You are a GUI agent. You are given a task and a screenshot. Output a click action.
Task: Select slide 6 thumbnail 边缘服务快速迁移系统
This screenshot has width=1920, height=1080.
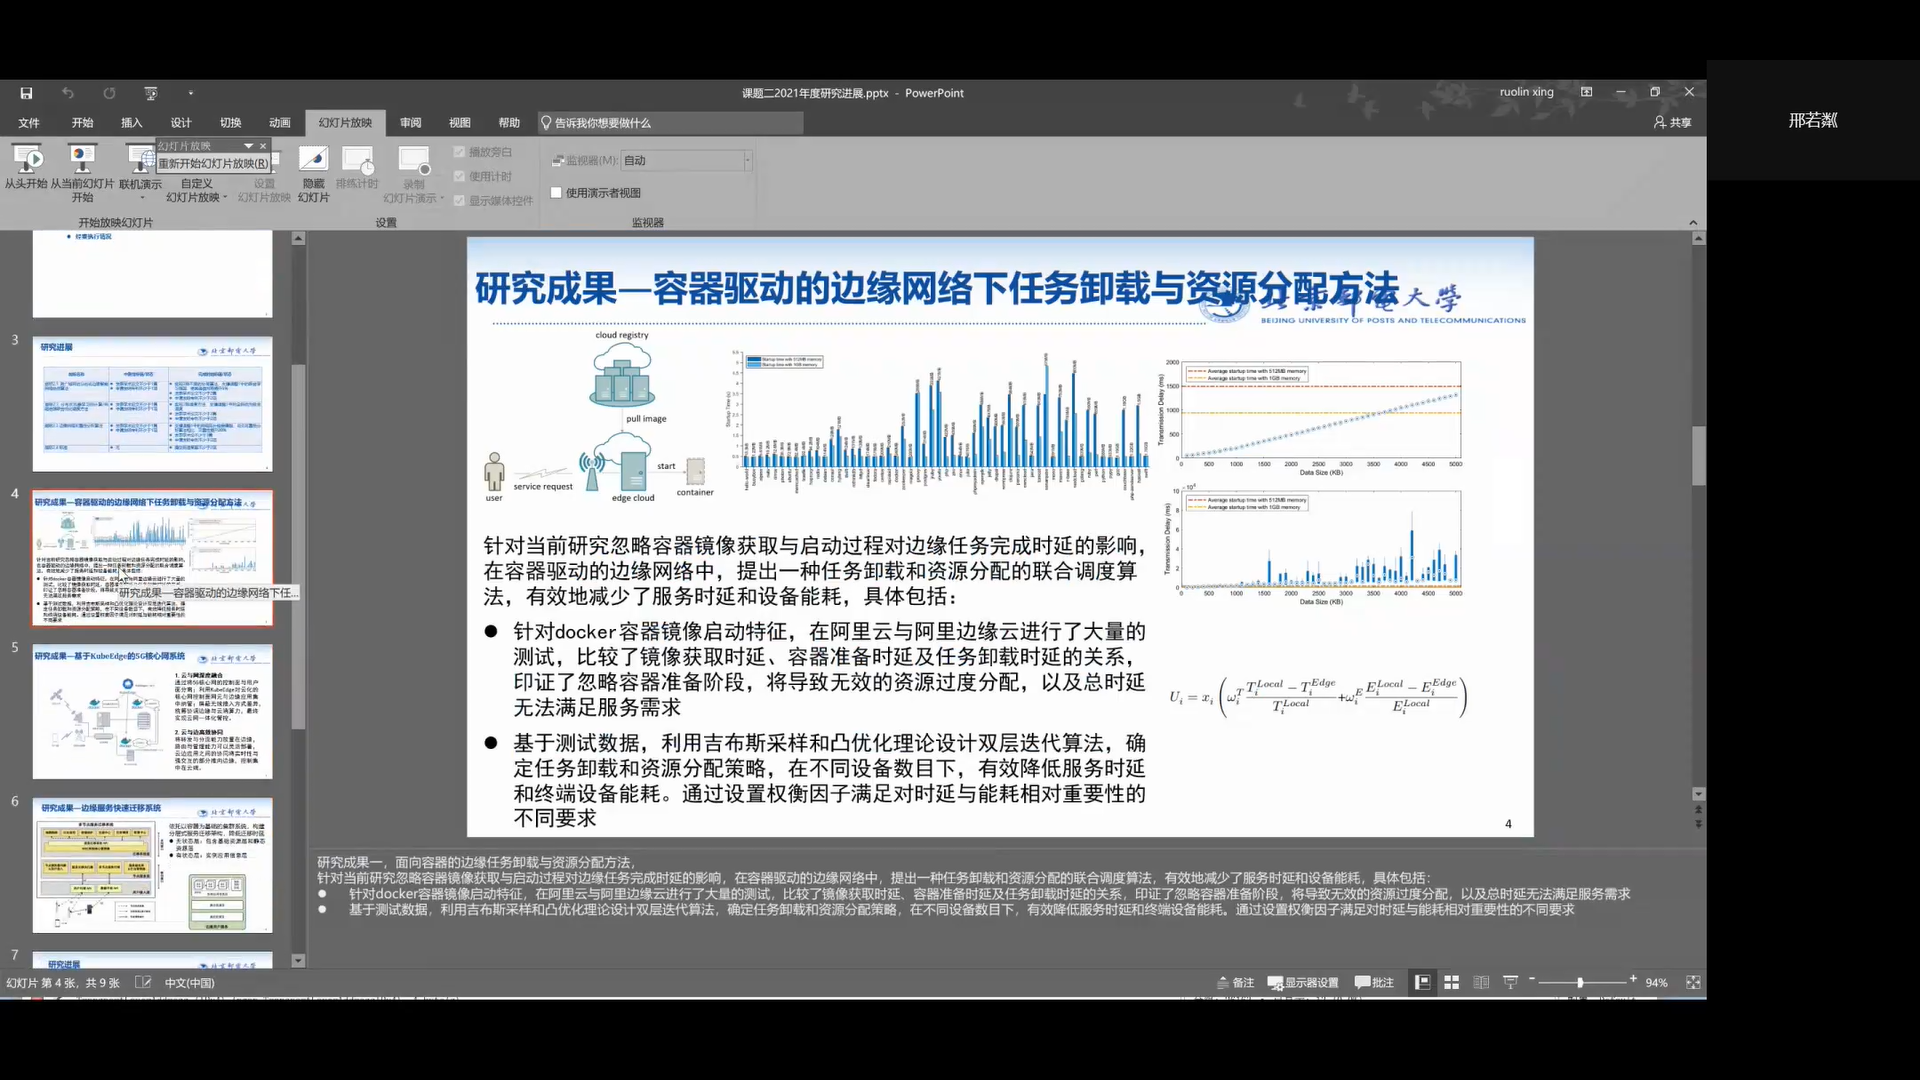click(152, 866)
